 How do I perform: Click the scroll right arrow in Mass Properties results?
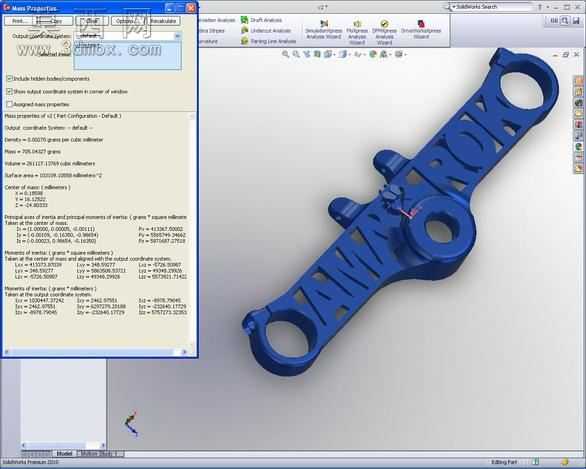click(x=184, y=352)
